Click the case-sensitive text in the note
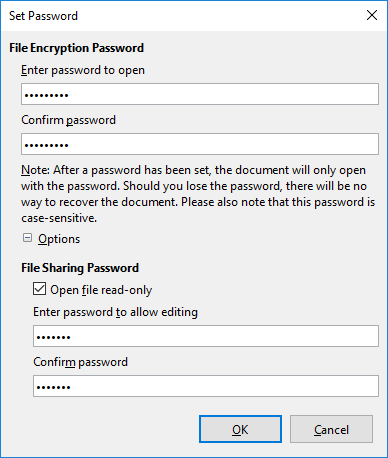This screenshot has width=388, height=458. [x=59, y=218]
